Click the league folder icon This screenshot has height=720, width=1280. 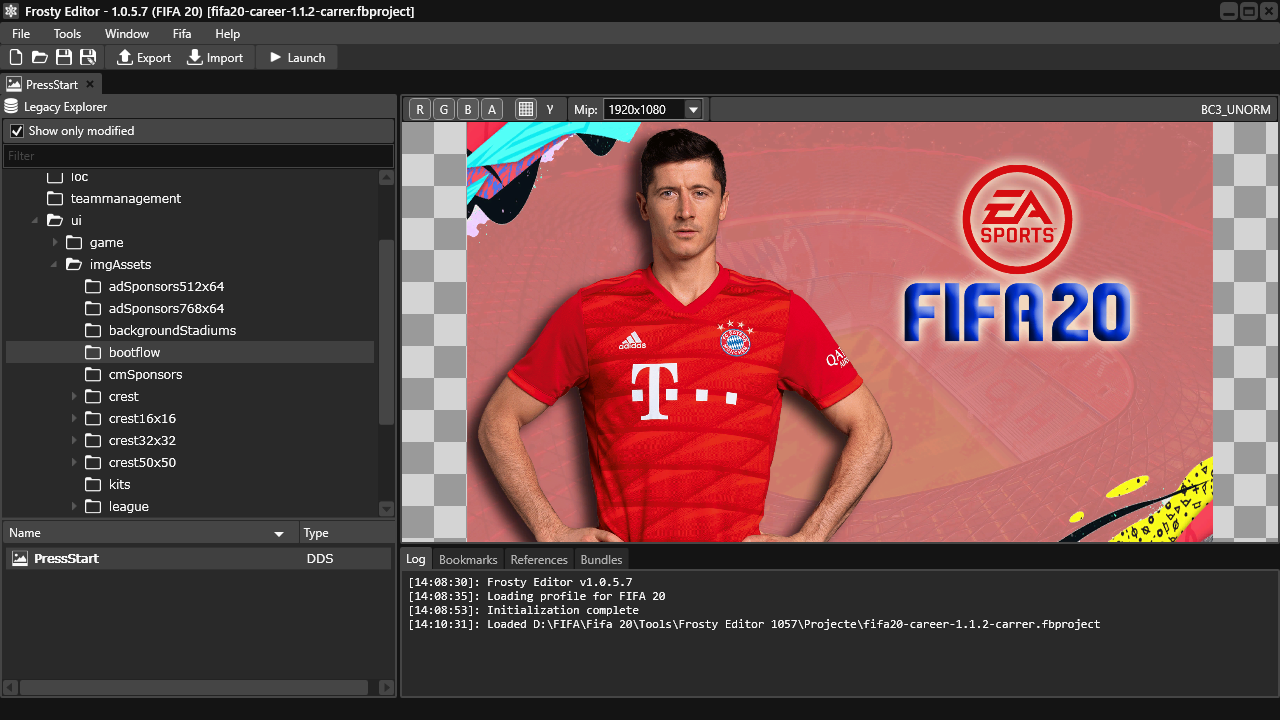click(93, 506)
